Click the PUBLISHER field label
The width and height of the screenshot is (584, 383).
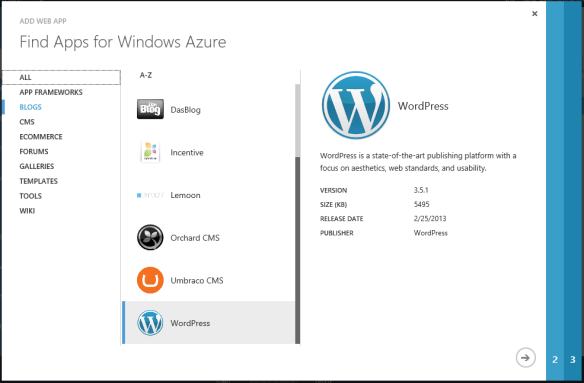[x=337, y=233]
